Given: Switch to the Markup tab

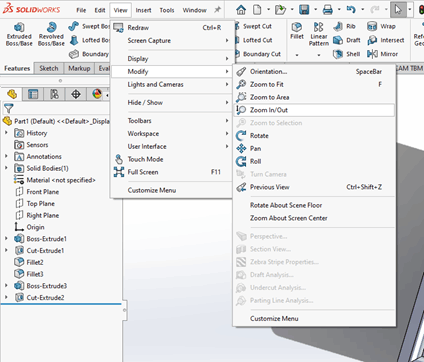Looking at the screenshot, I should tap(79, 68).
